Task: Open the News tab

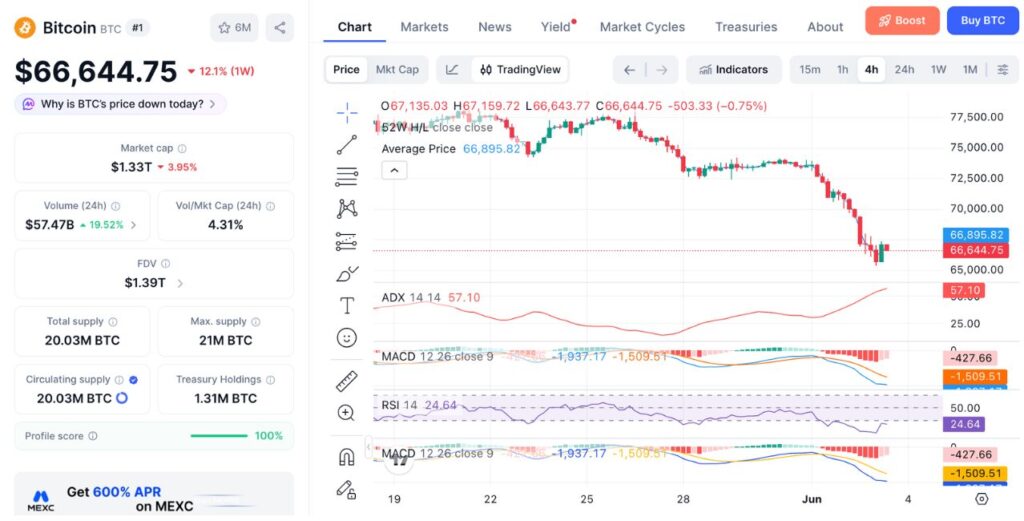Action: click(495, 27)
